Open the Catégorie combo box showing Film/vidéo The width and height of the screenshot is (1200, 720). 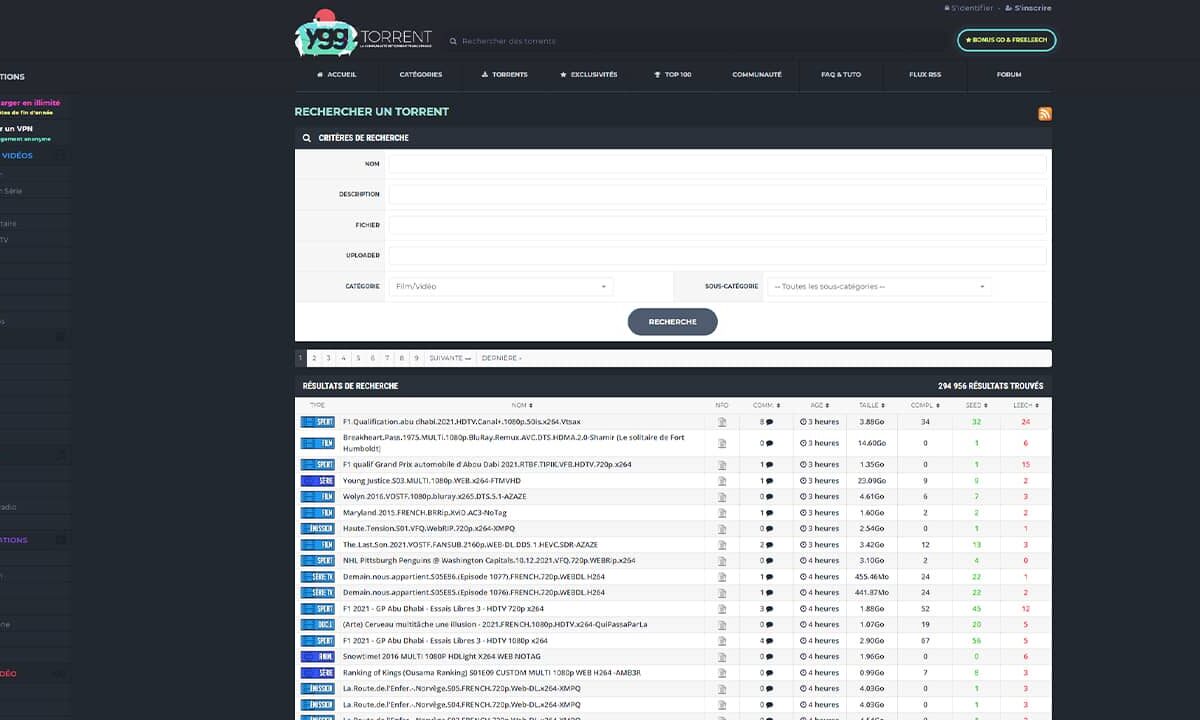click(x=500, y=286)
